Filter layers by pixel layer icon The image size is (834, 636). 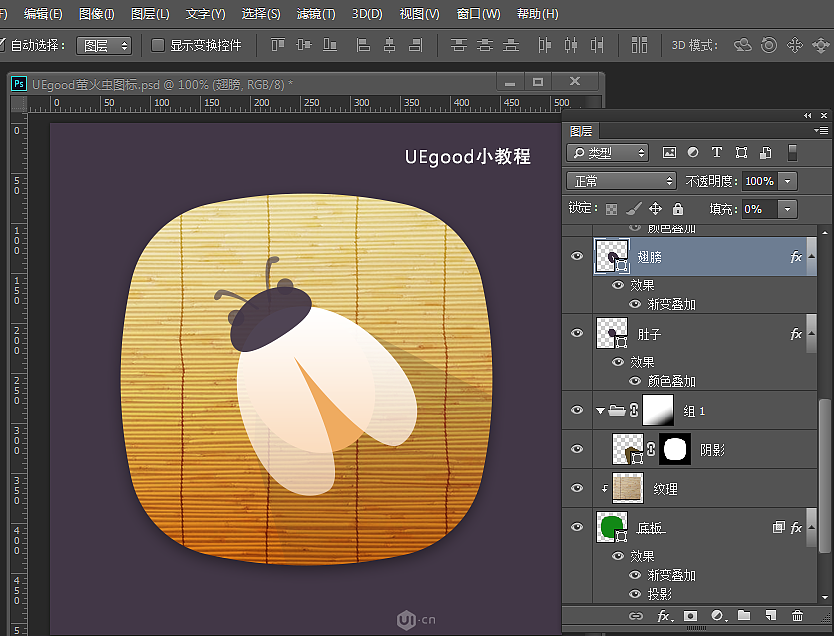(669, 153)
